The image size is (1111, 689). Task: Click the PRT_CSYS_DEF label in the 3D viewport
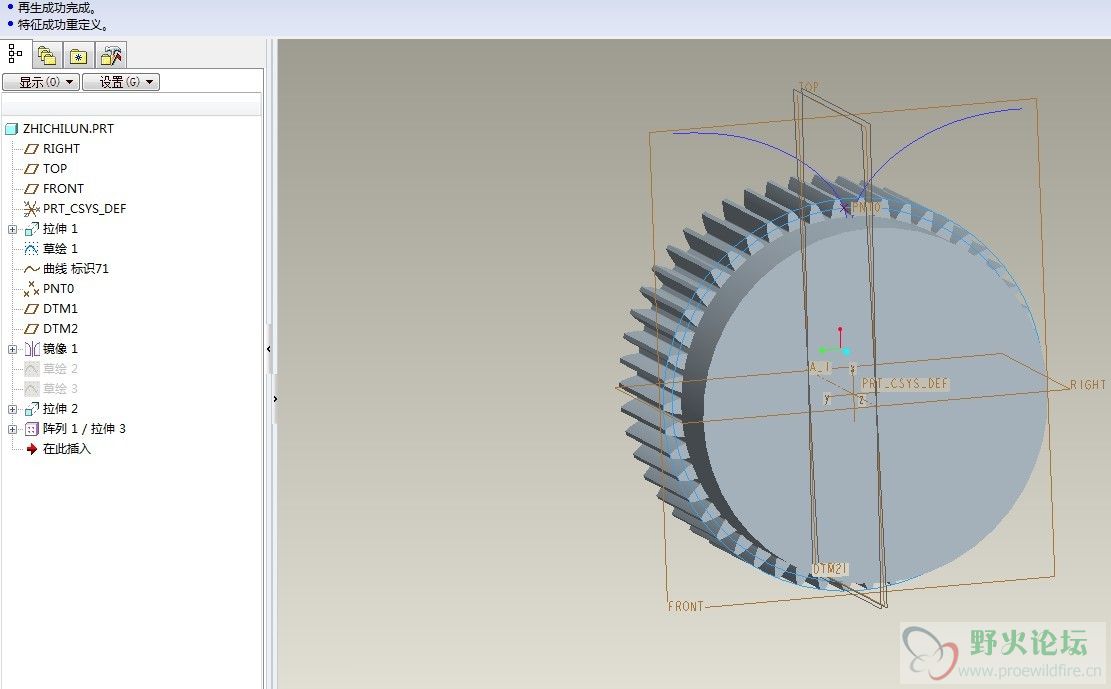pyautogui.click(x=905, y=383)
